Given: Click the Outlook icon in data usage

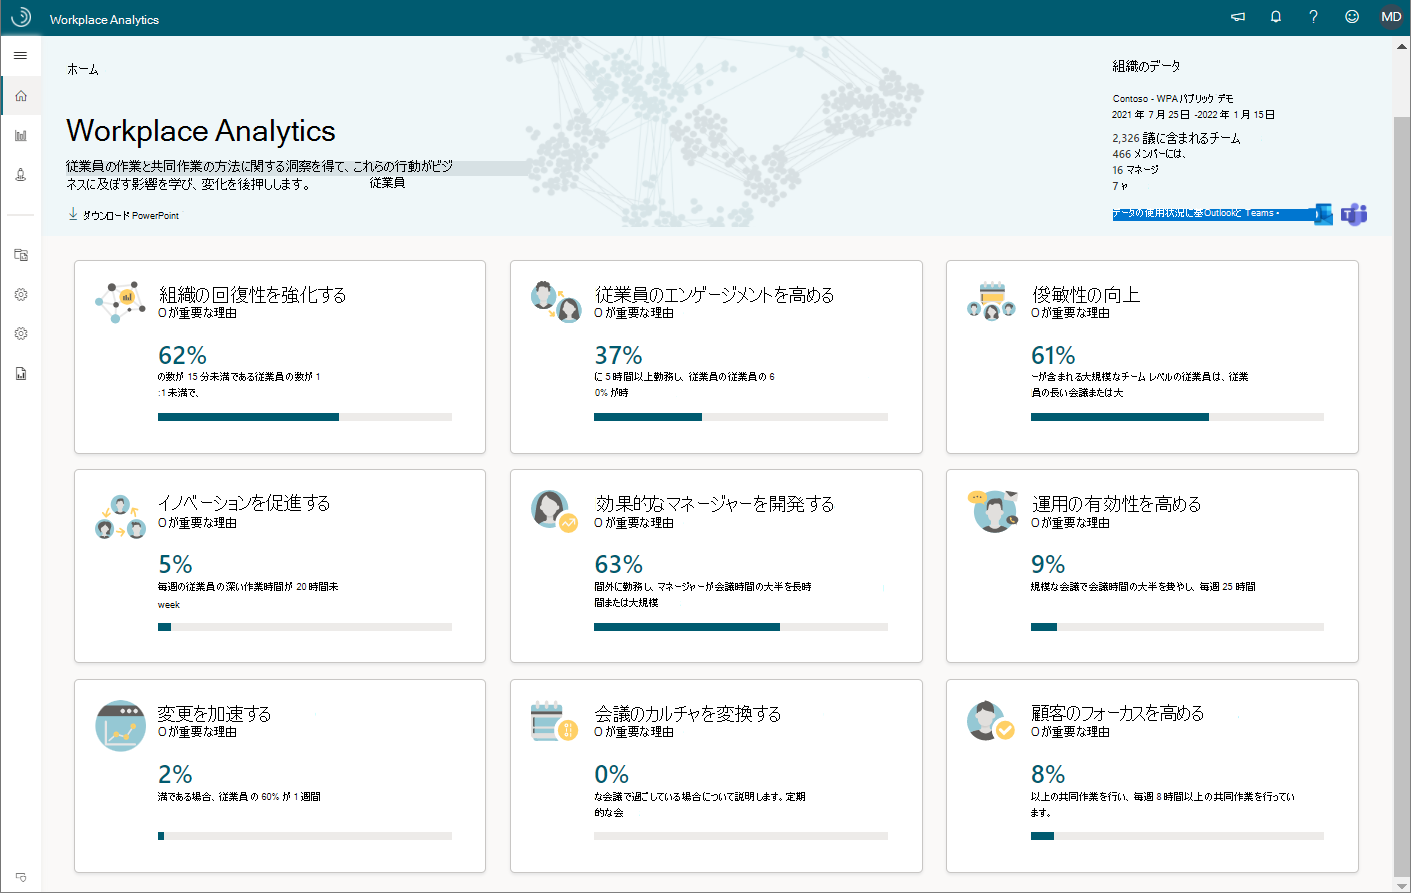Looking at the screenshot, I should click(1323, 214).
